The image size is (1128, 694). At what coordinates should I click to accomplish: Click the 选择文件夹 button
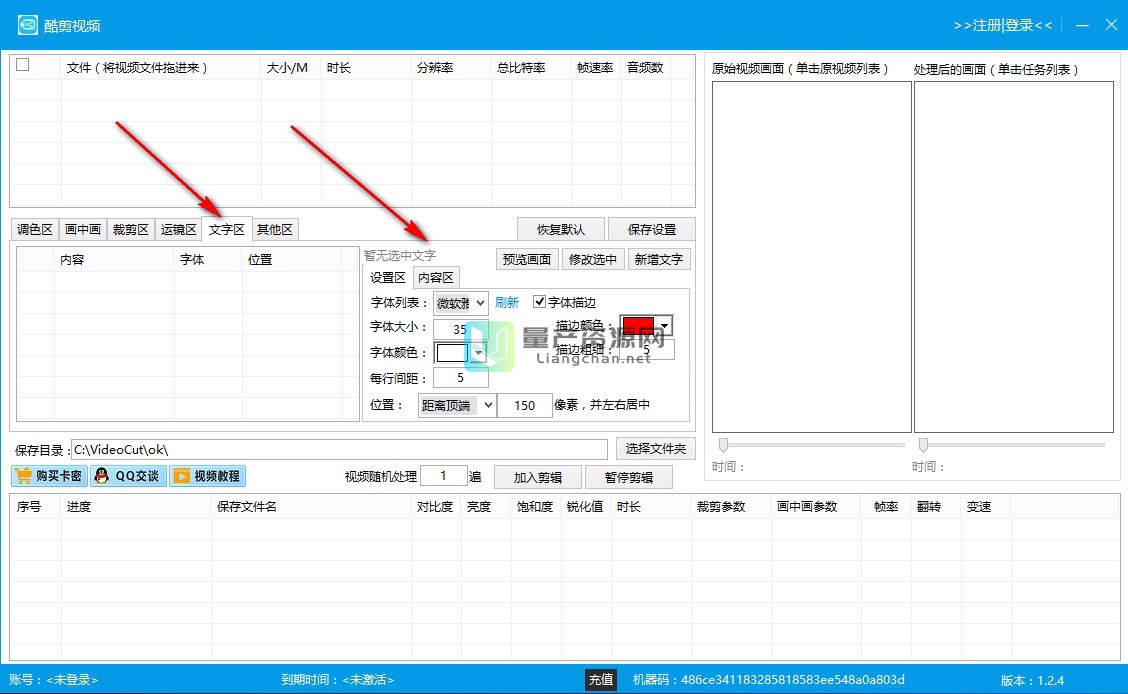655,449
